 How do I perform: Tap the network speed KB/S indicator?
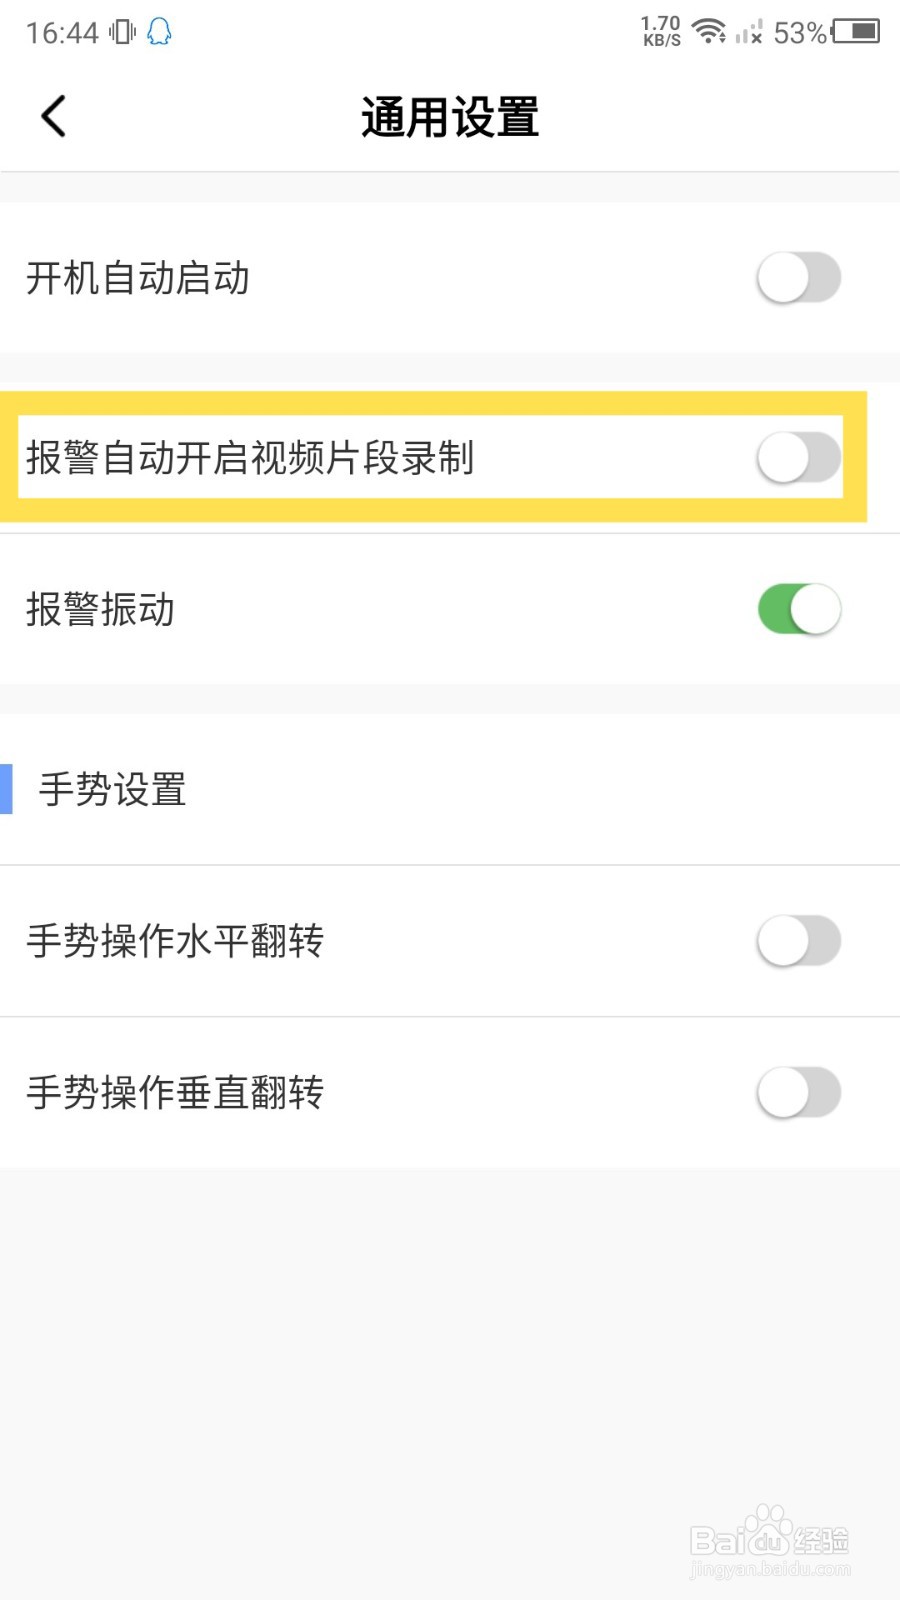[x=661, y=32]
